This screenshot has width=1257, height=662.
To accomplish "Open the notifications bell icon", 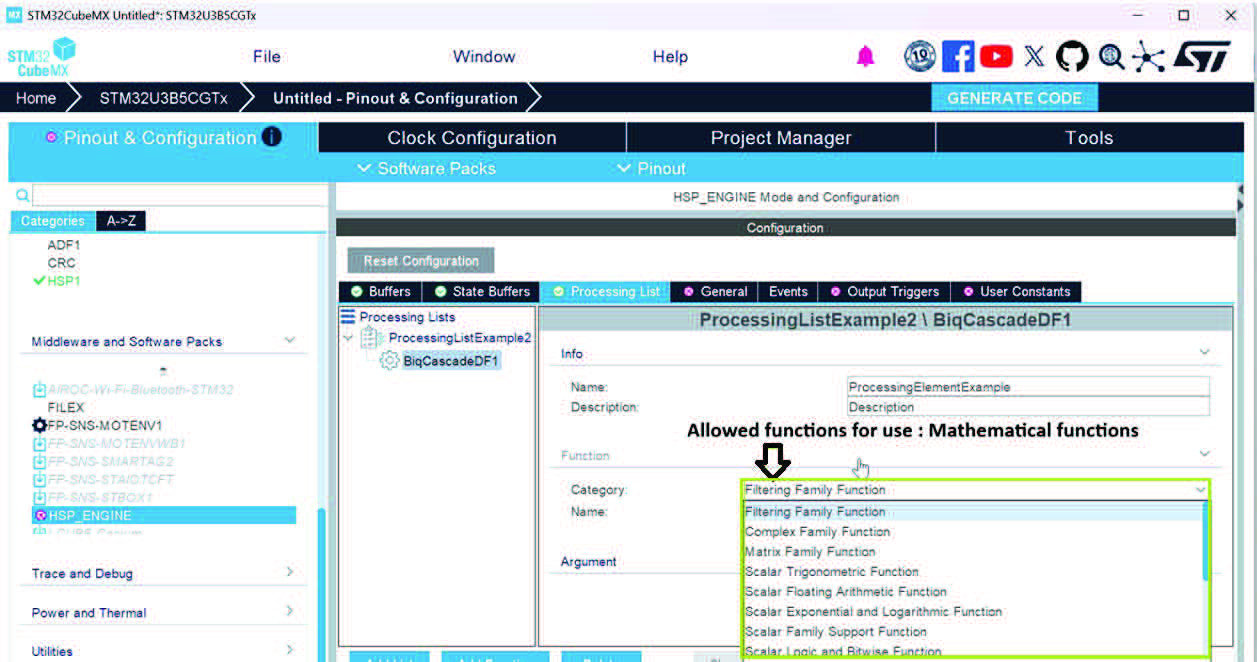I will (x=865, y=57).
